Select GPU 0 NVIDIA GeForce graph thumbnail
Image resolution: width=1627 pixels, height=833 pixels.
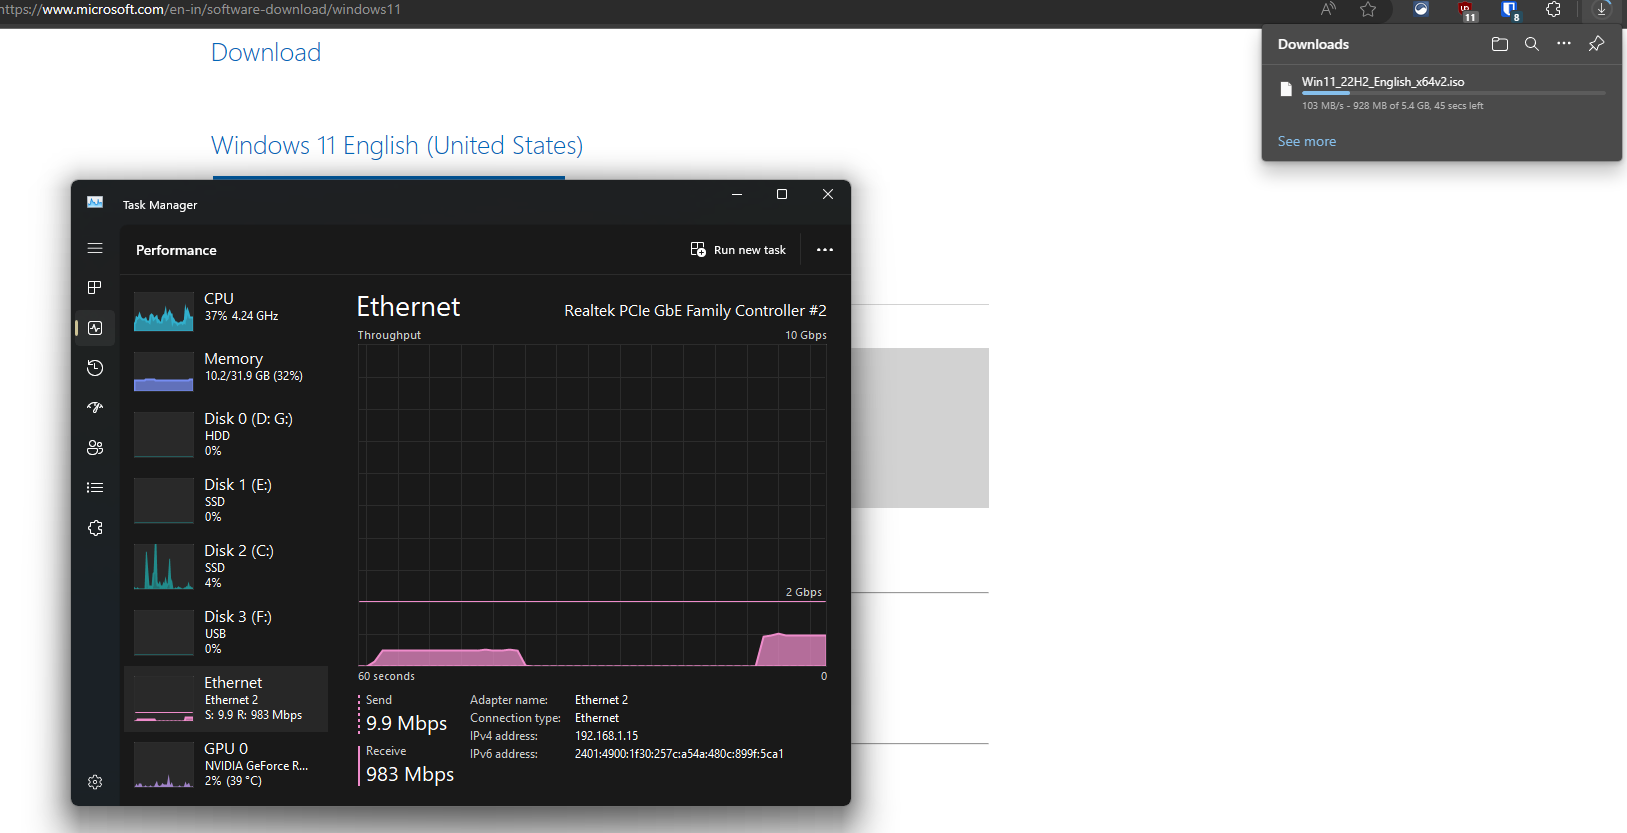point(164,765)
